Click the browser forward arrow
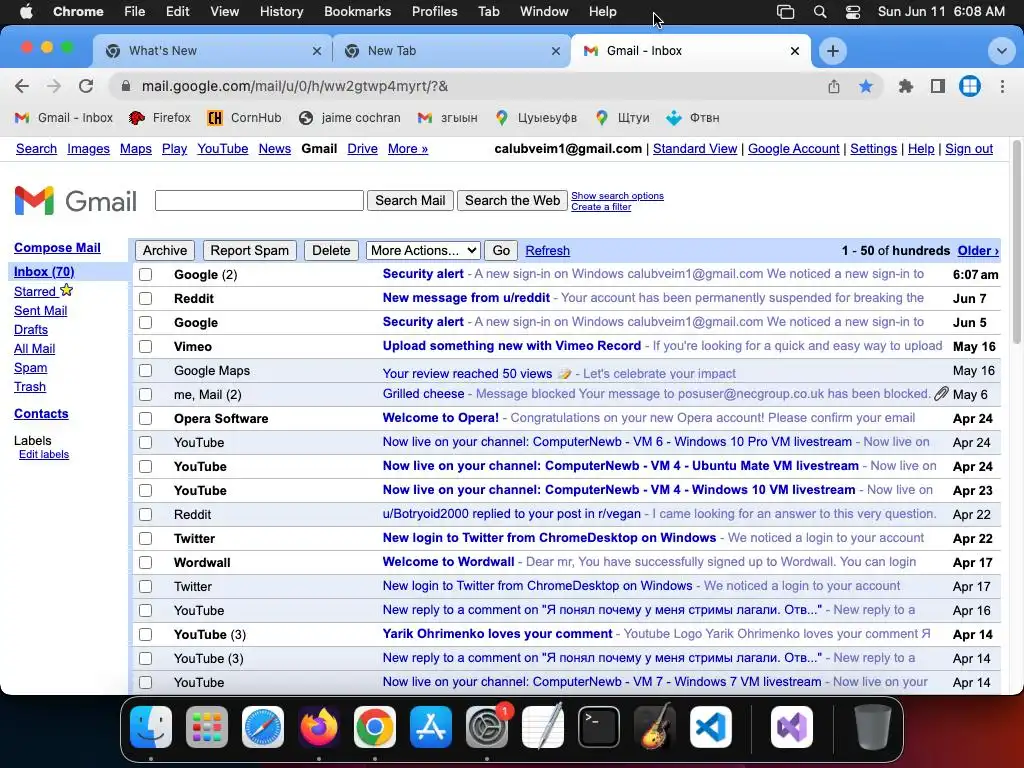The width and height of the screenshot is (1024, 768). (54, 86)
